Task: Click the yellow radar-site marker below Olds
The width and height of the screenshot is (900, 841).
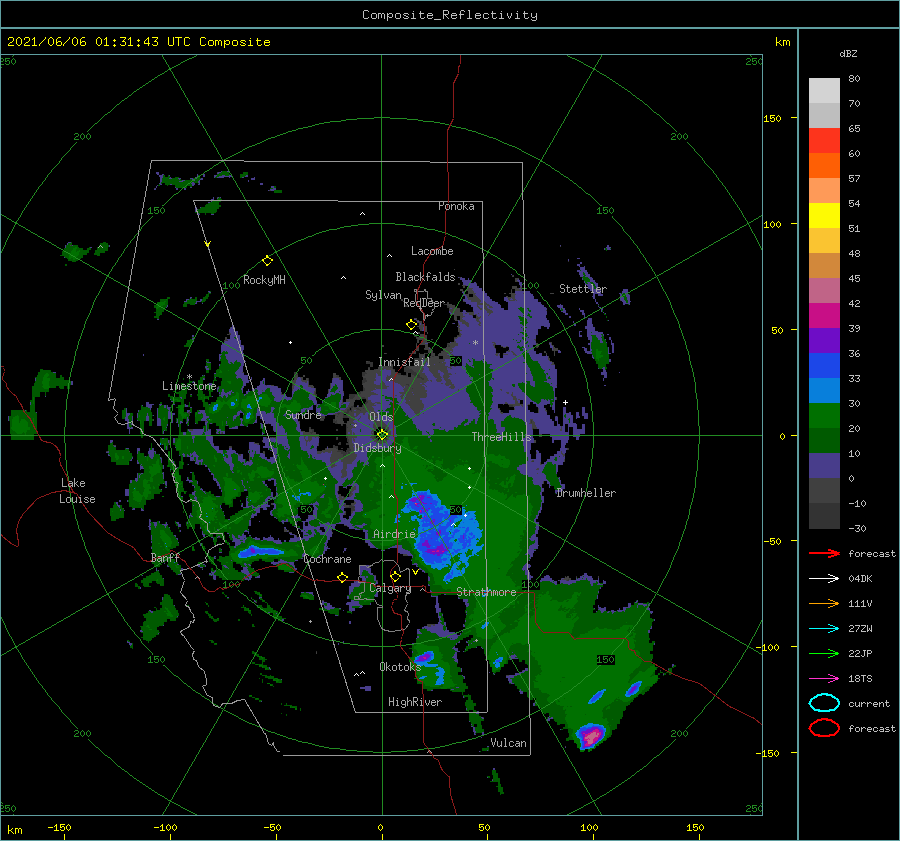Action: click(382, 435)
